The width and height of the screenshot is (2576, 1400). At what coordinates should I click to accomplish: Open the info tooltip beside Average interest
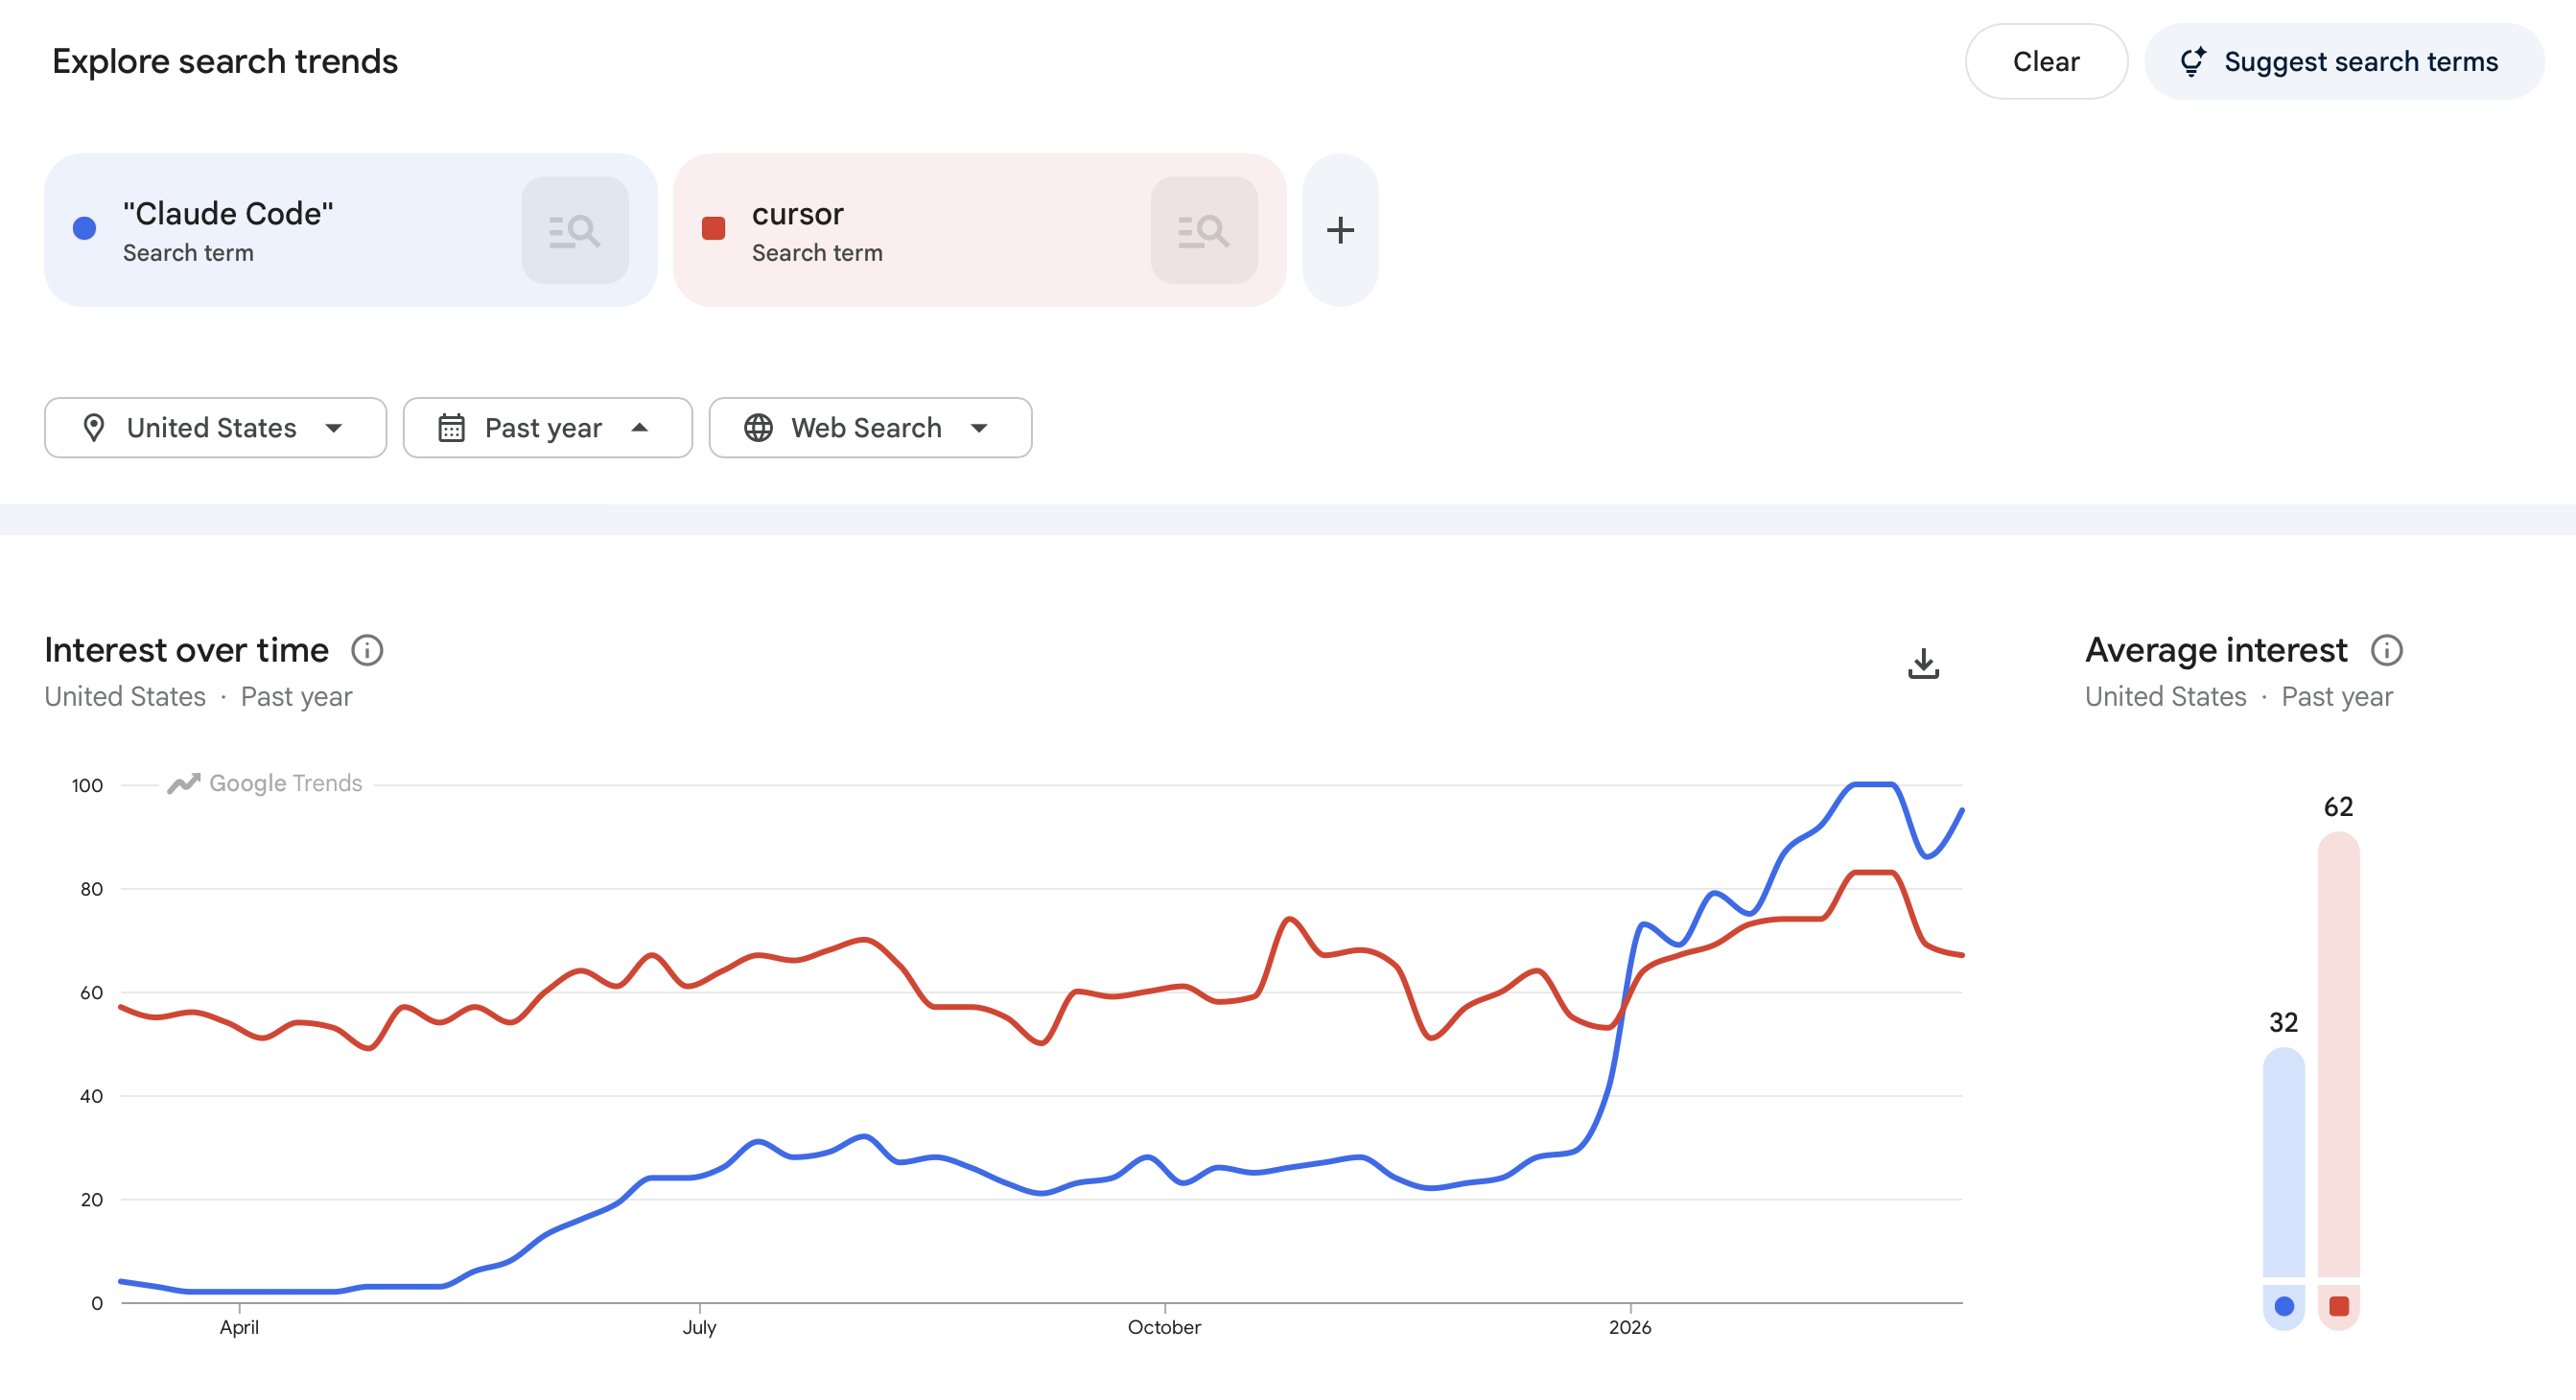[x=2388, y=650]
